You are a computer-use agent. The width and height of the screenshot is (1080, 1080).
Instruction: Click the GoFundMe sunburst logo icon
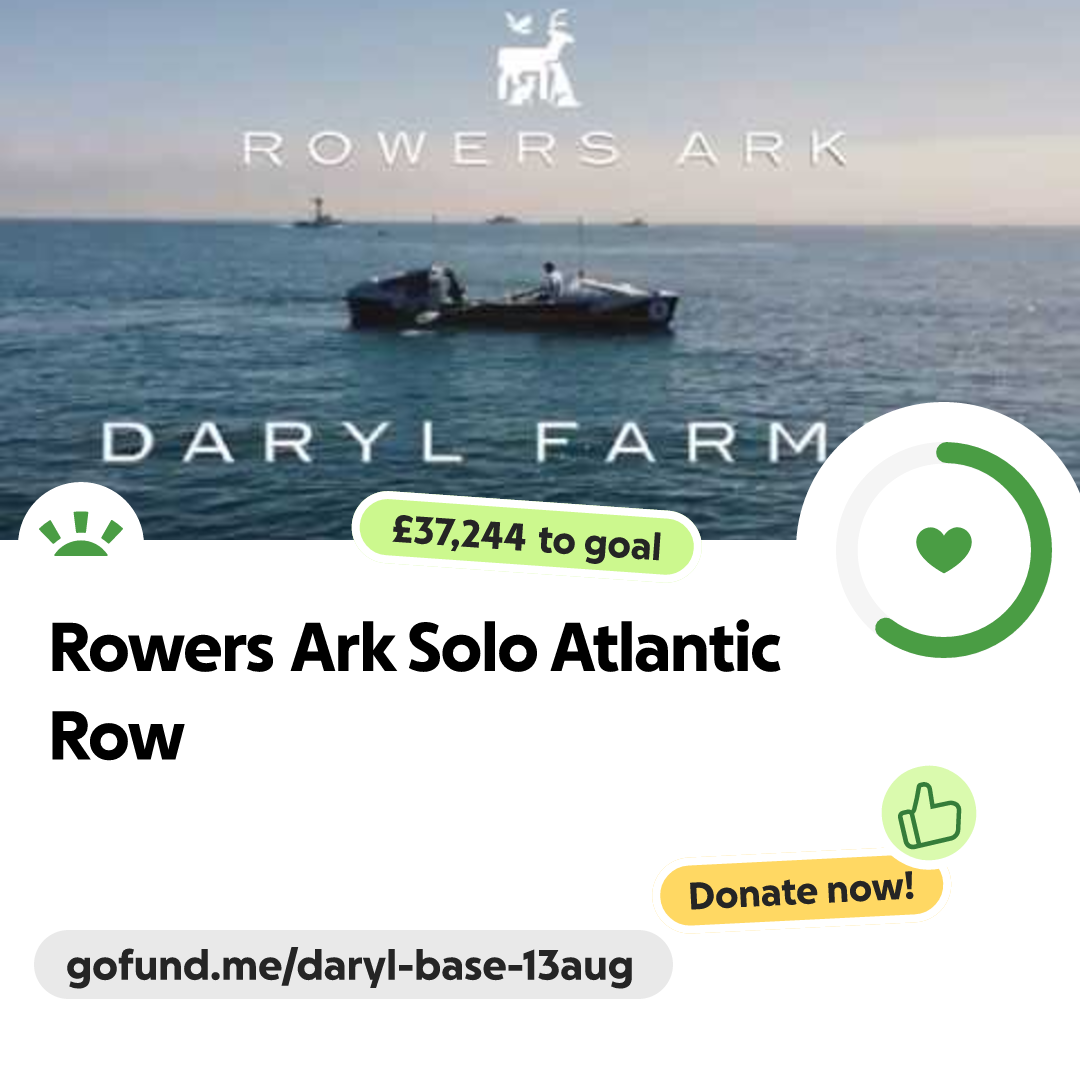click(81, 534)
